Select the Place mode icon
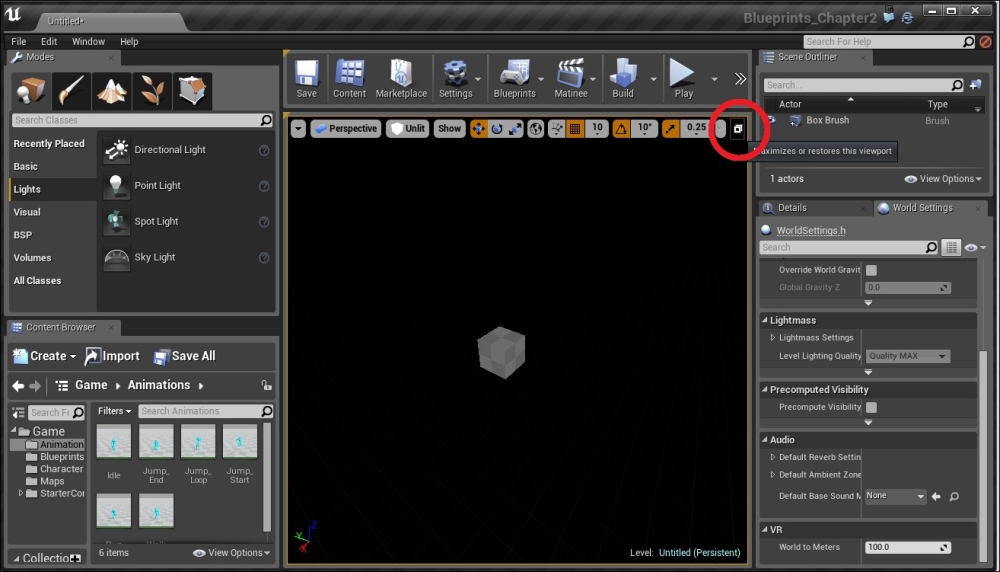This screenshot has width=1000, height=572. tap(31, 91)
